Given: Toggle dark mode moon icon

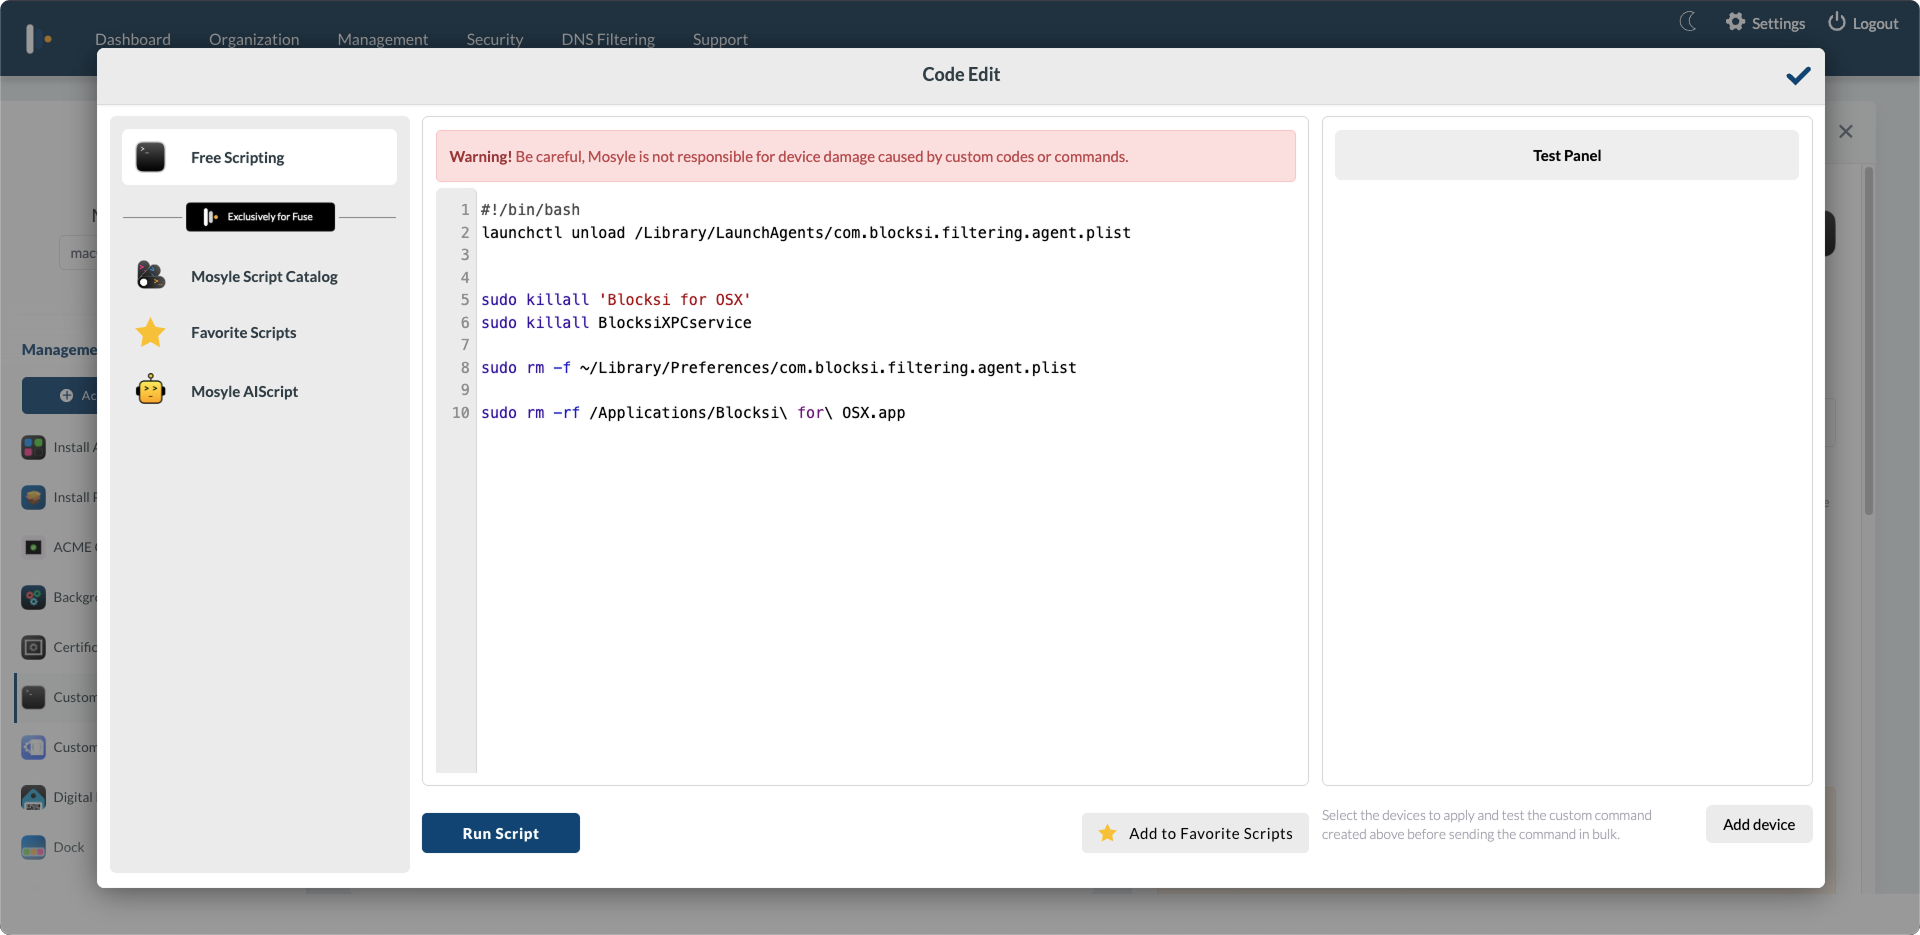Looking at the screenshot, I should coord(1688,22).
